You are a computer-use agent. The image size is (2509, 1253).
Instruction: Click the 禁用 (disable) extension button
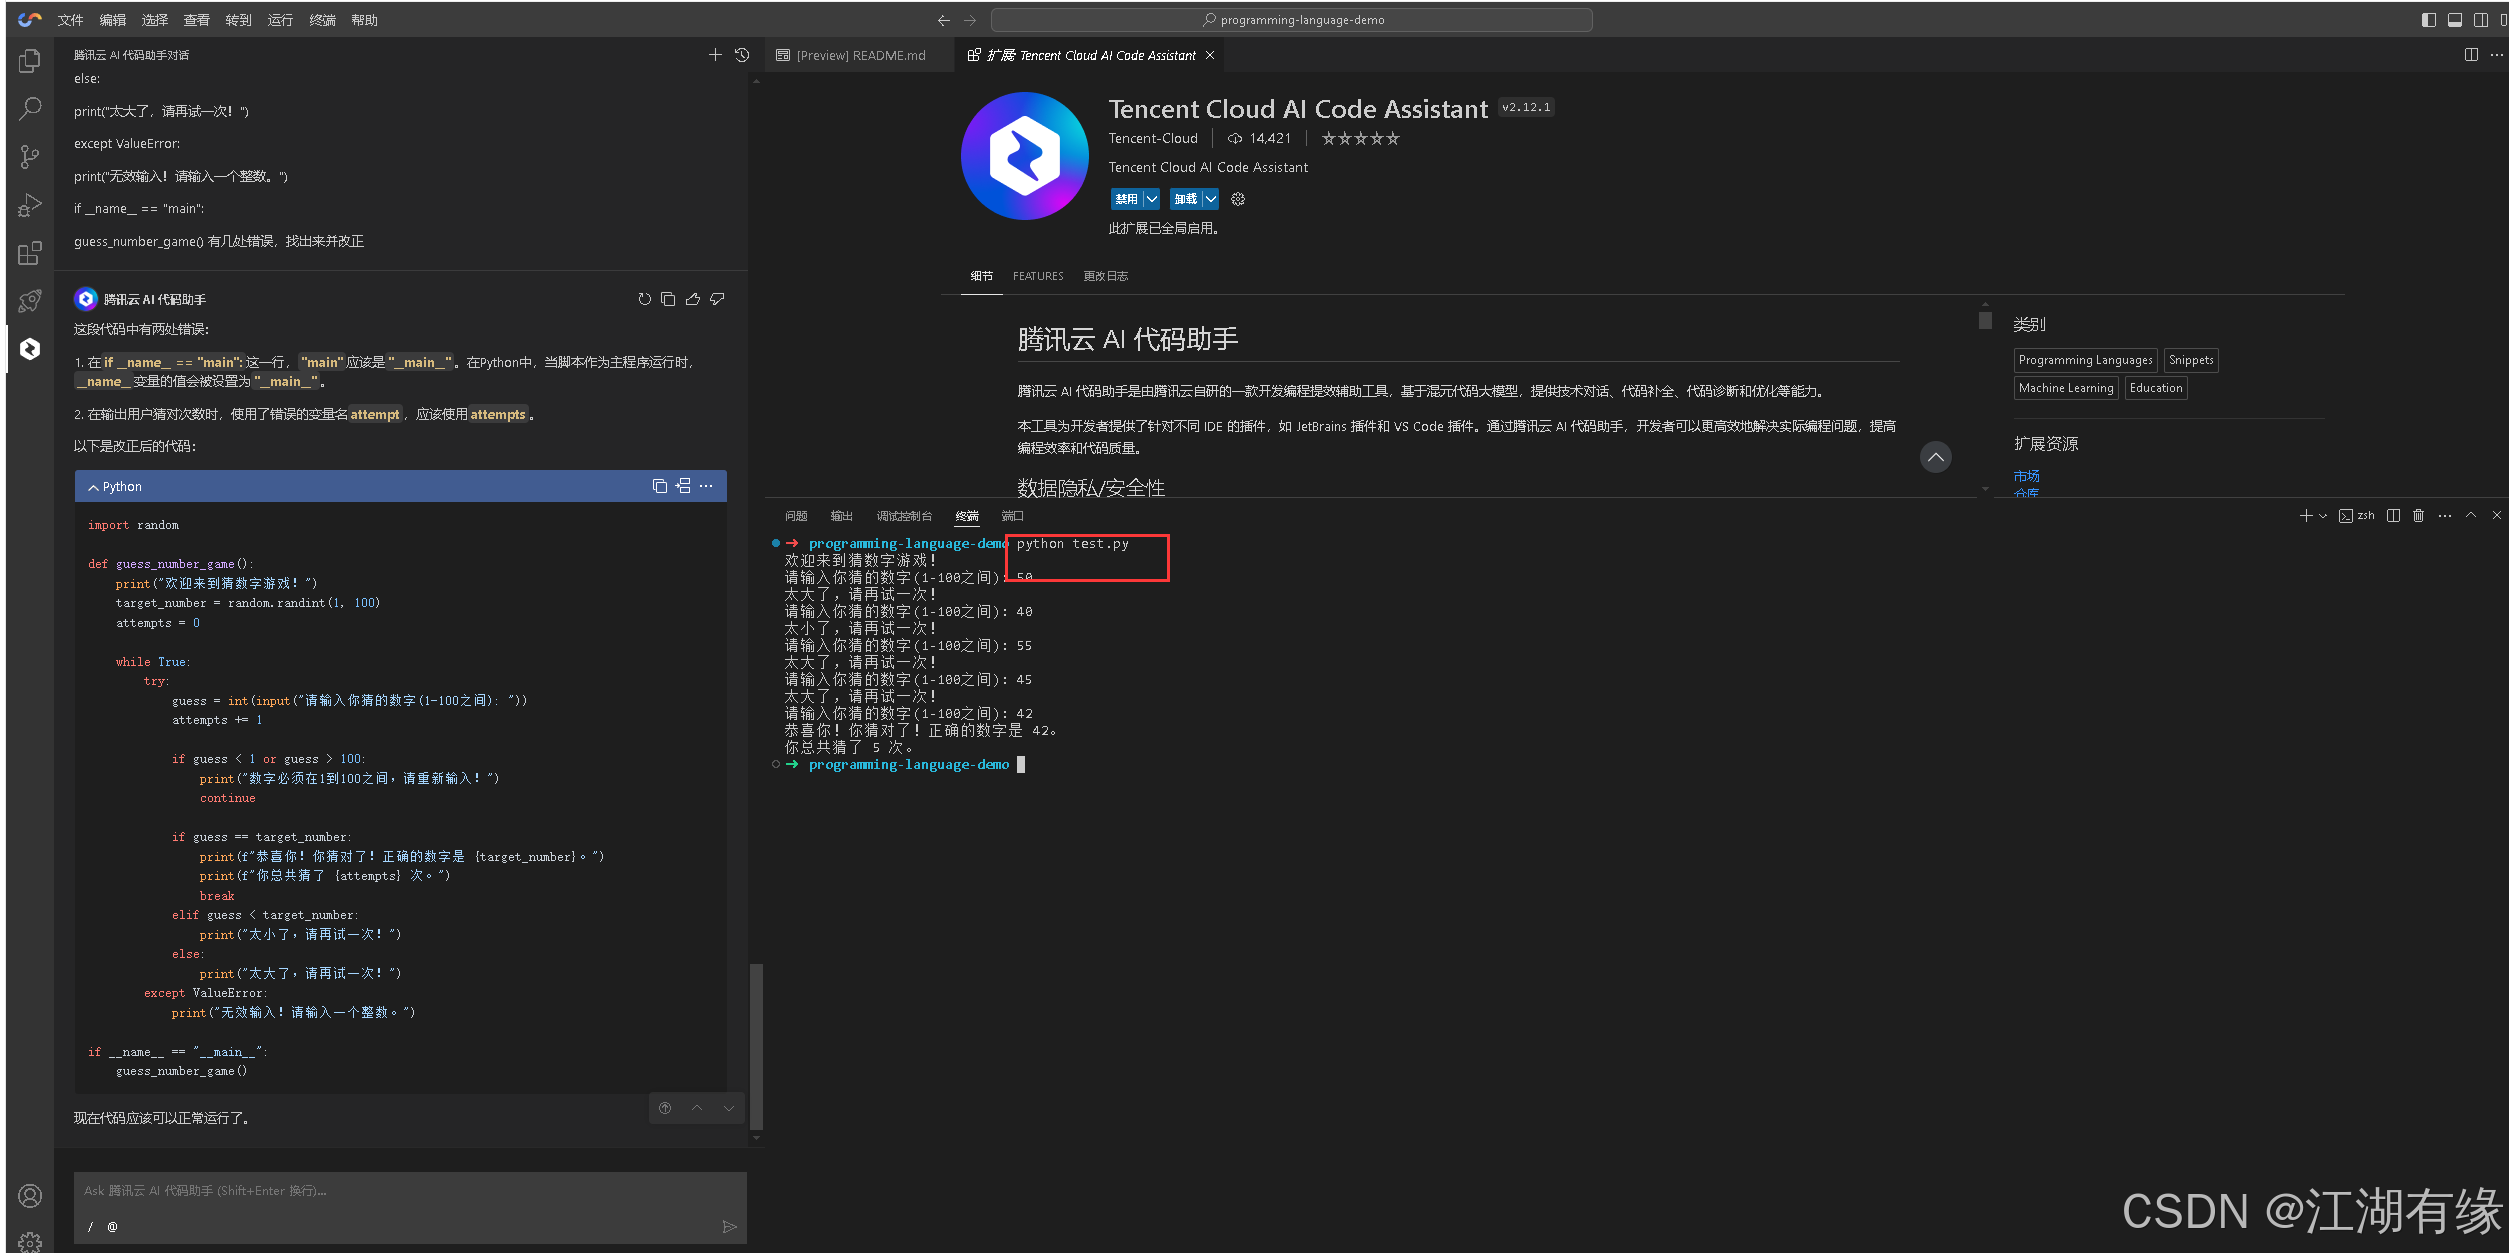click(x=1126, y=199)
